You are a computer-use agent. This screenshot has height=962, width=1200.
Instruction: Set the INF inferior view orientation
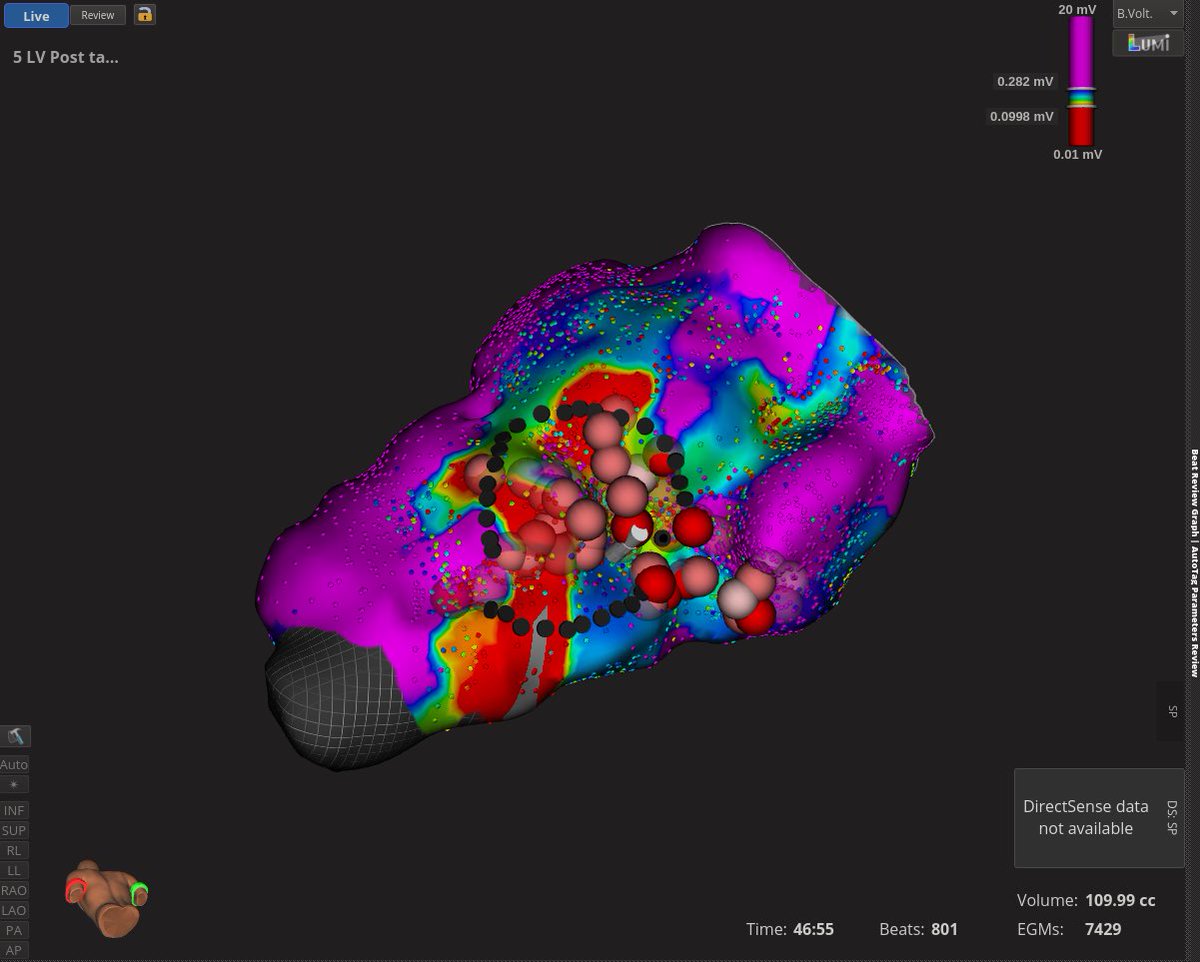pyautogui.click(x=14, y=810)
